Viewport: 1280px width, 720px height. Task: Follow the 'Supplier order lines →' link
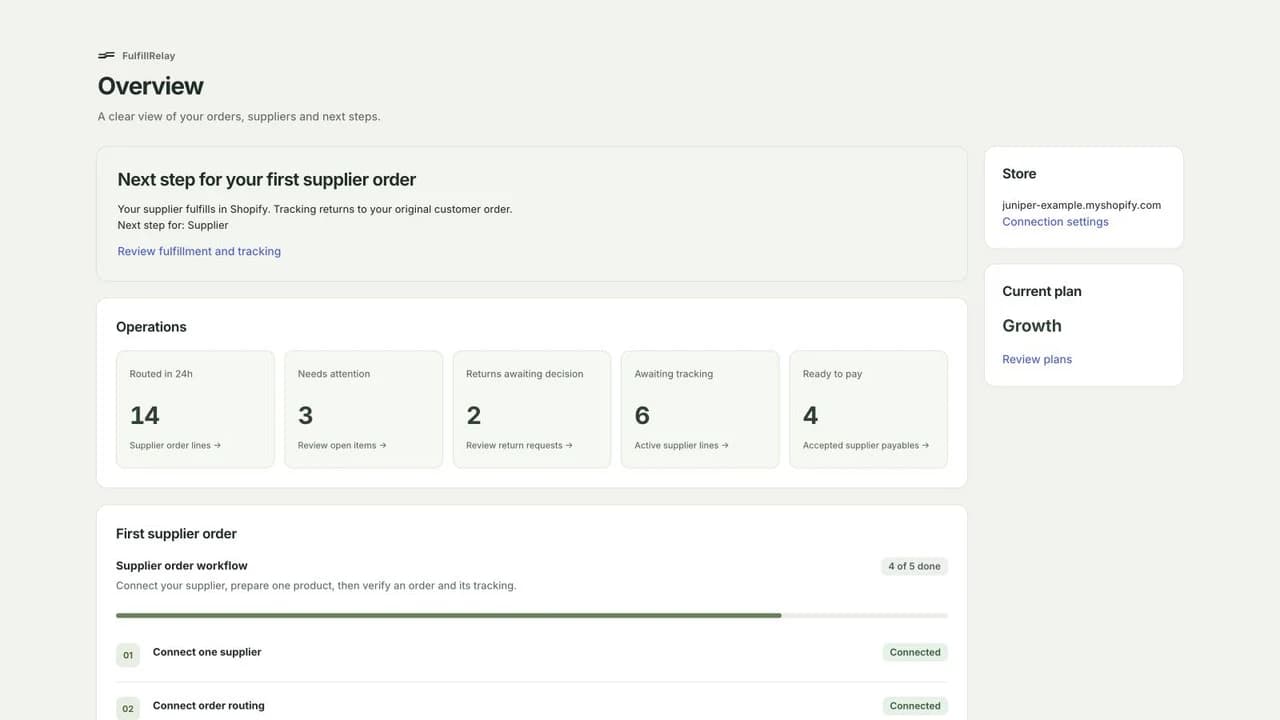175,446
